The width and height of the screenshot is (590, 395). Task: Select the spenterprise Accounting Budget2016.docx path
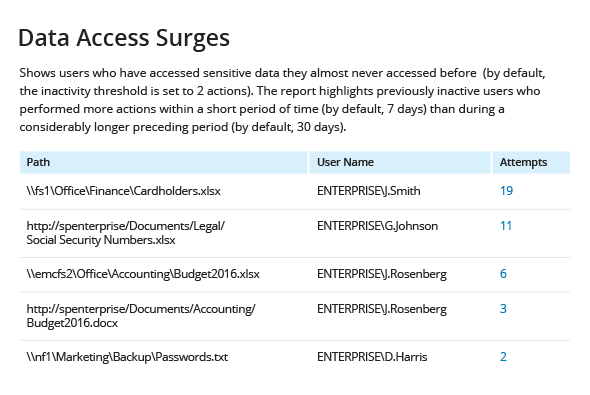coord(141,316)
